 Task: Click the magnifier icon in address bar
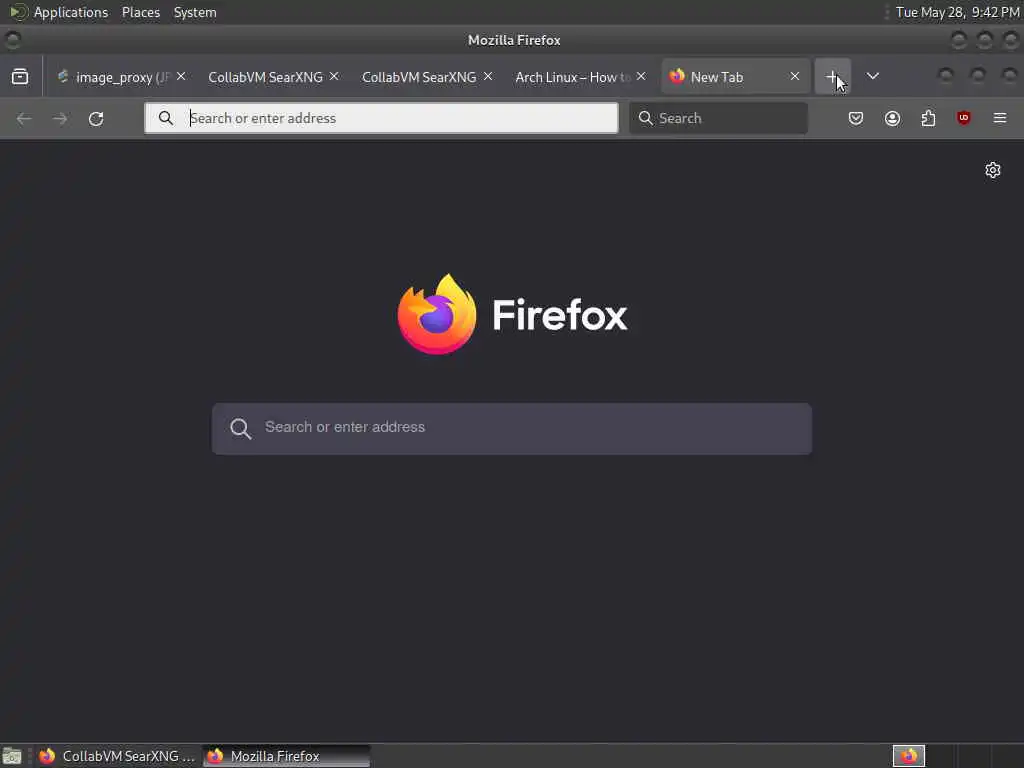pyautogui.click(x=166, y=118)
